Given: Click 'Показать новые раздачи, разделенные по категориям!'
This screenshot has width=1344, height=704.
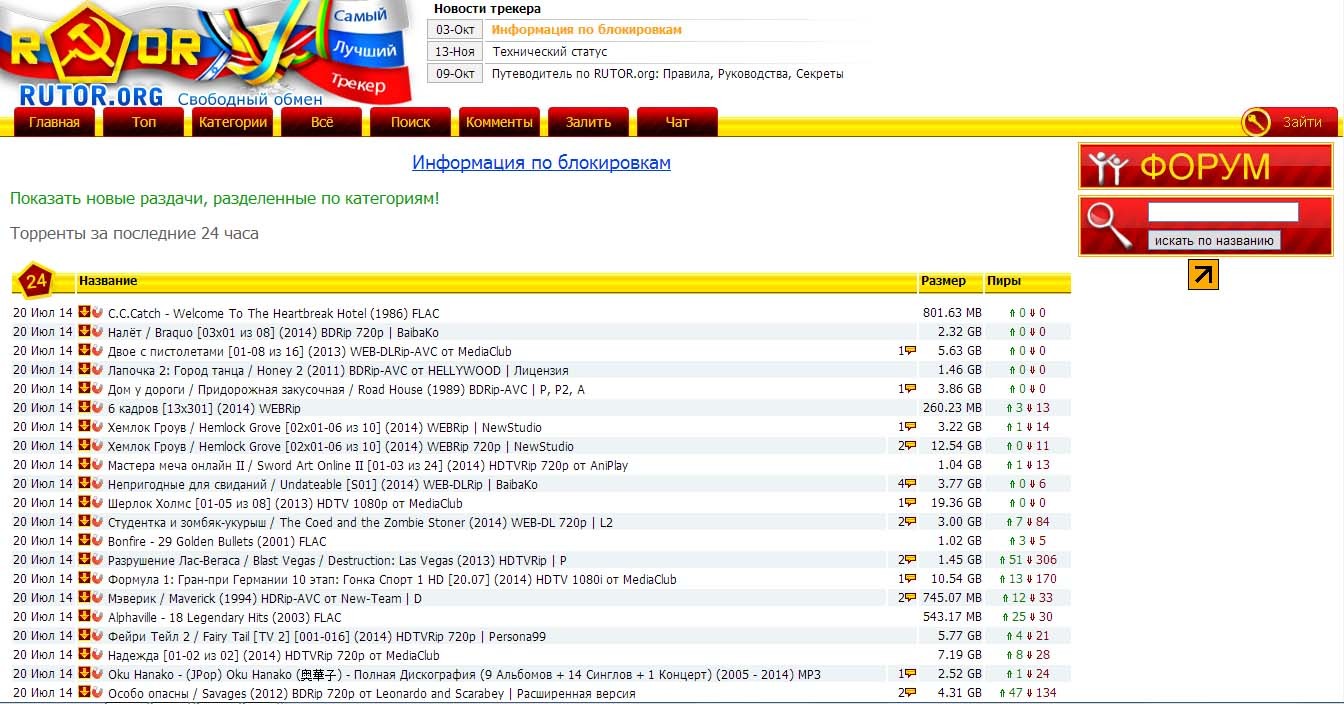Looking at the screenshot, I should coord(225,199).
